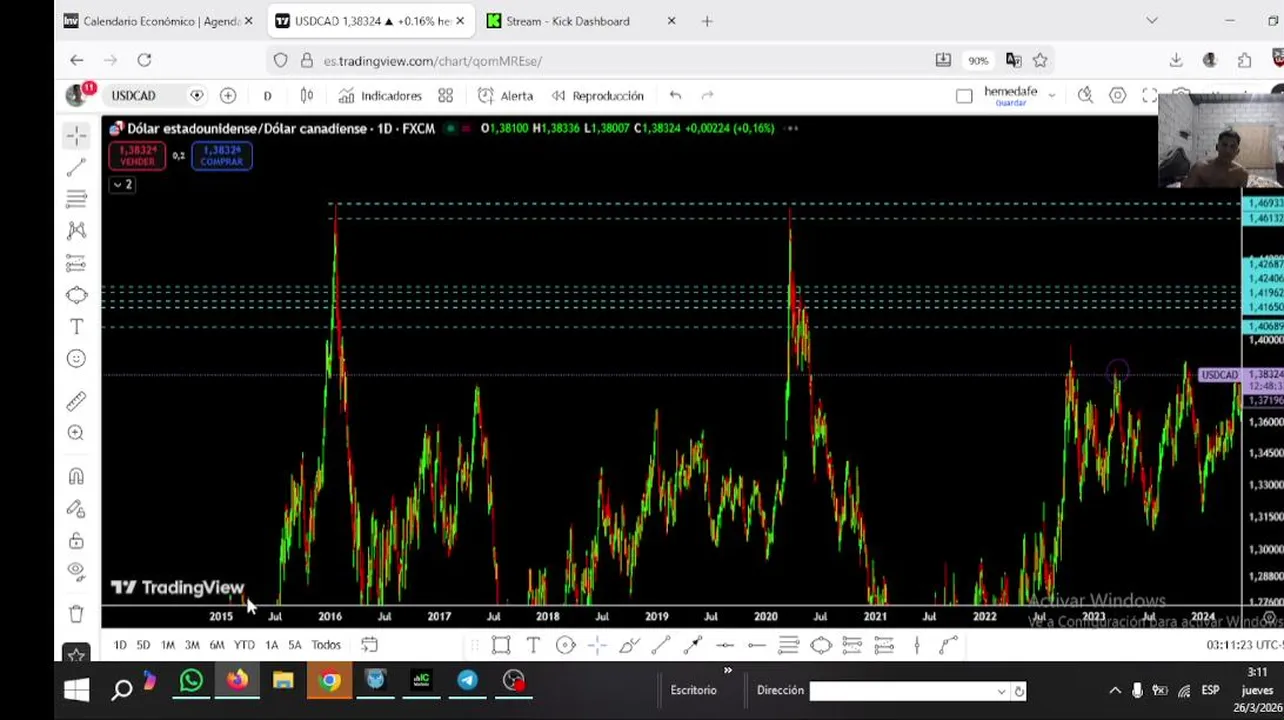Open the chart settings hexagon icon
This screenshot has width=1284, height=720.
1118,96
